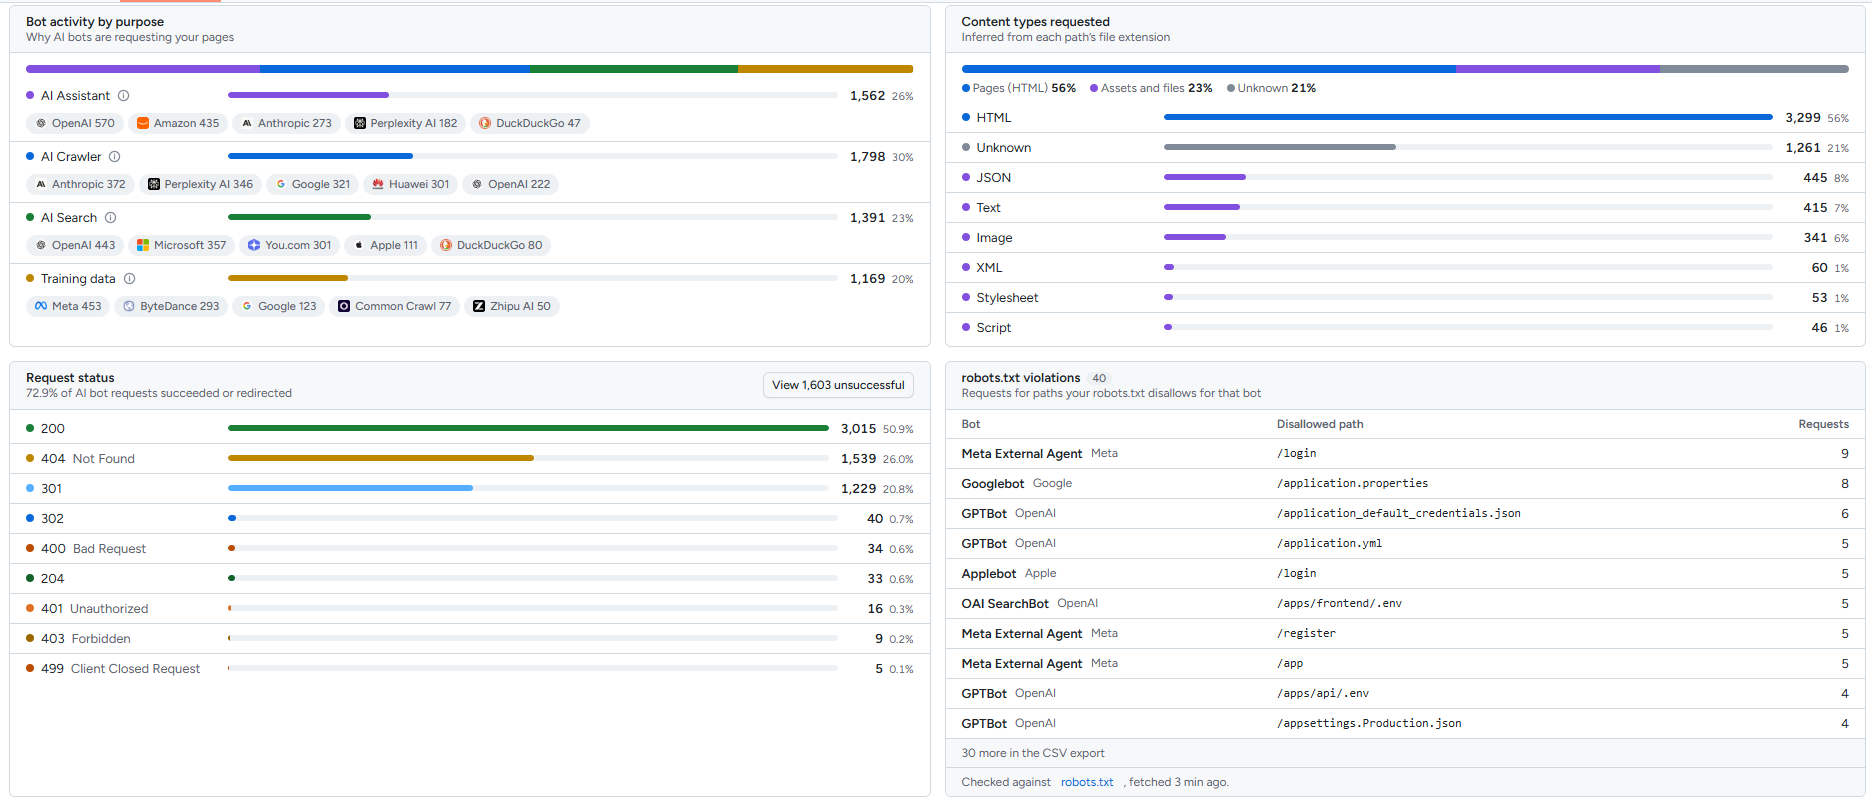The height and width of the screenshot is (800, 1872).
Task: Click the Applebot violation row
Action: point(1405,574)
